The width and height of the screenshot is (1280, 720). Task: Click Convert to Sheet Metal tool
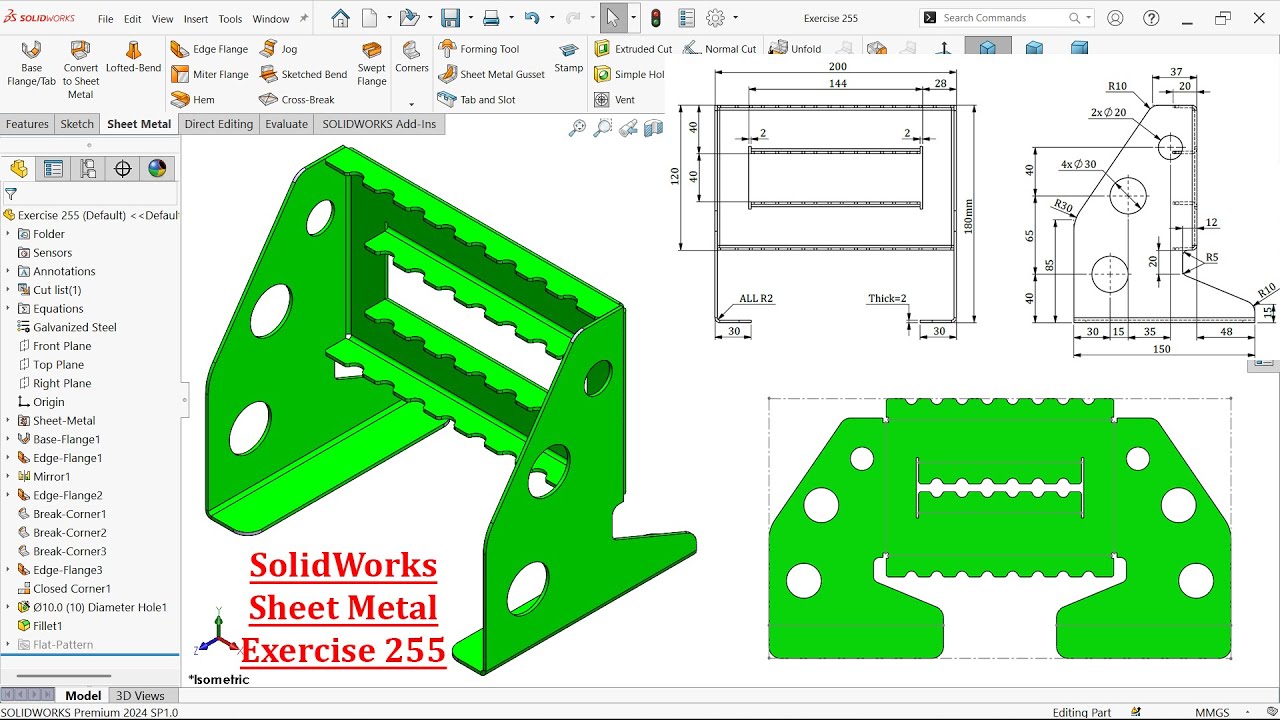pyautogui.click(x=80, y=70)
